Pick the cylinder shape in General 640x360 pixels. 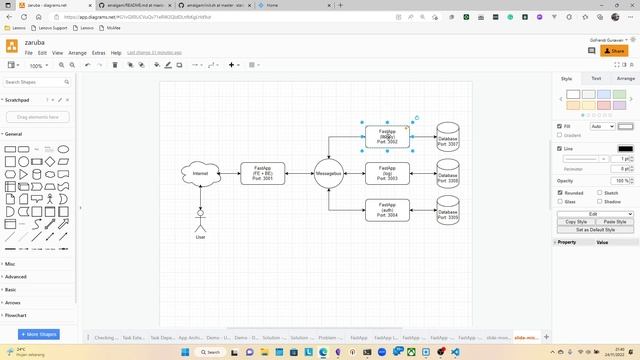coord(37,174)
